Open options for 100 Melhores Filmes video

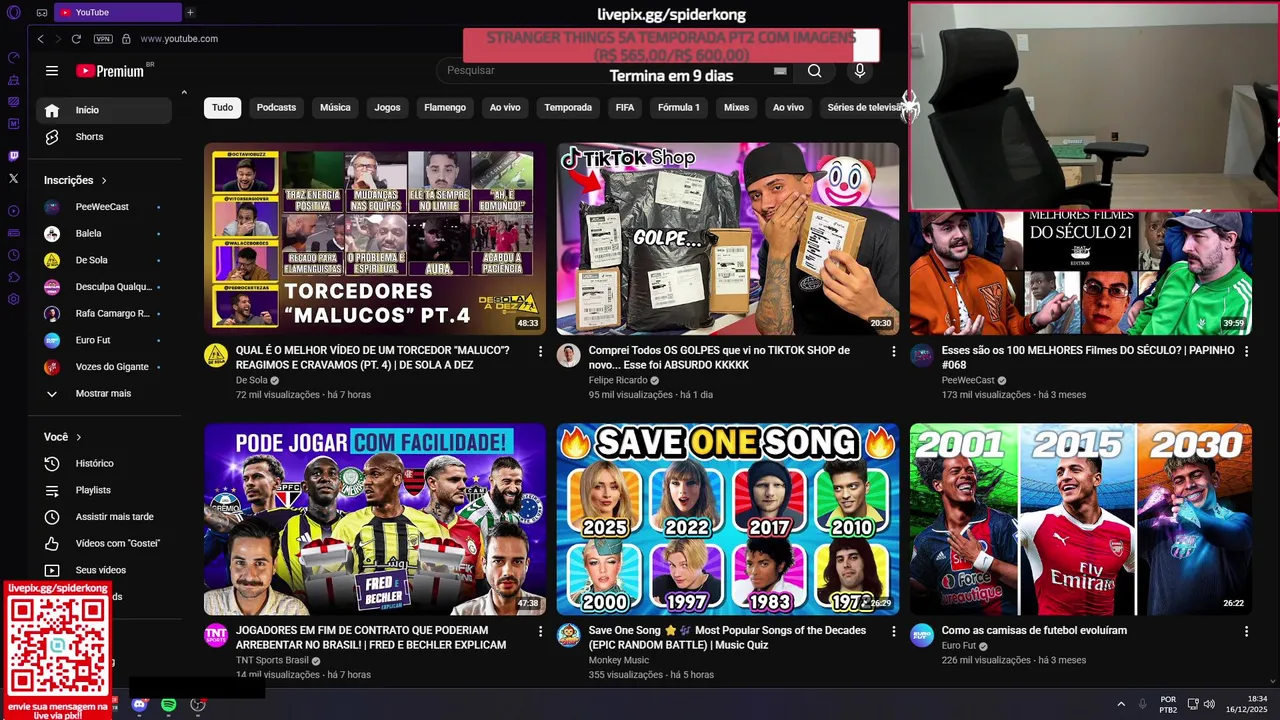[1246, 352]
